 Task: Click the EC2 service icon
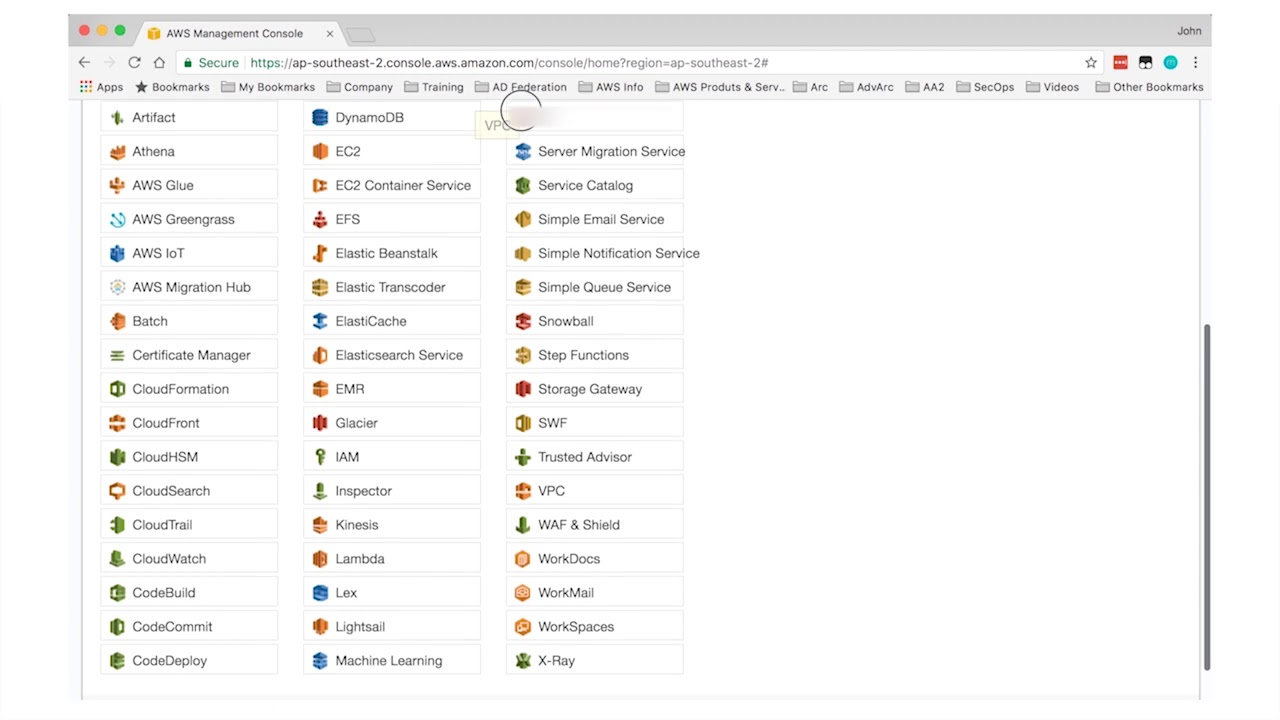[x=320, y=151]
